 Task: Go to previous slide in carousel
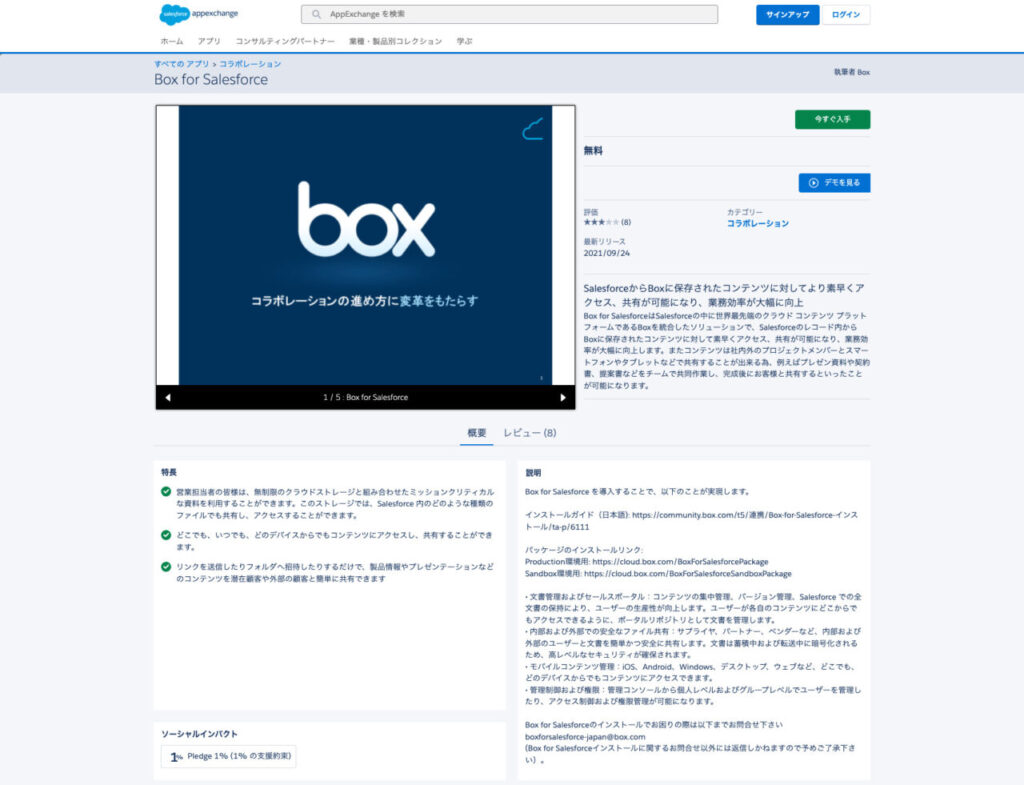coord(168,397)
